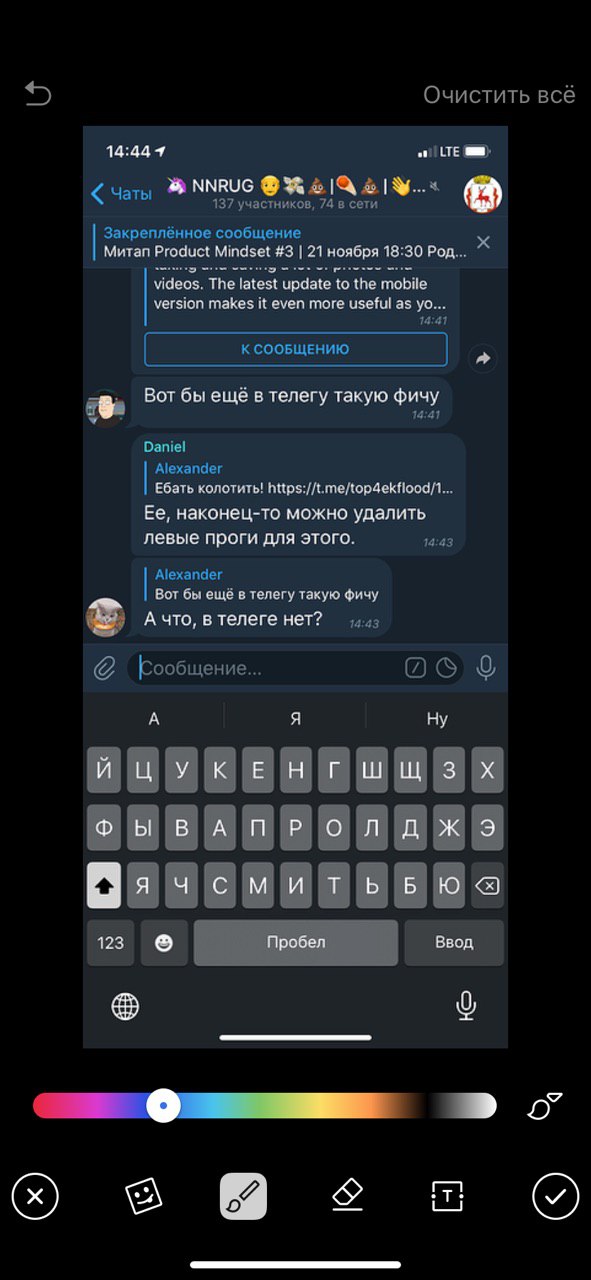Image resolution: width=591 pixels, height=1280 pixels.
Task: Pick the color at slider handle
Action: click(163, 1105)
